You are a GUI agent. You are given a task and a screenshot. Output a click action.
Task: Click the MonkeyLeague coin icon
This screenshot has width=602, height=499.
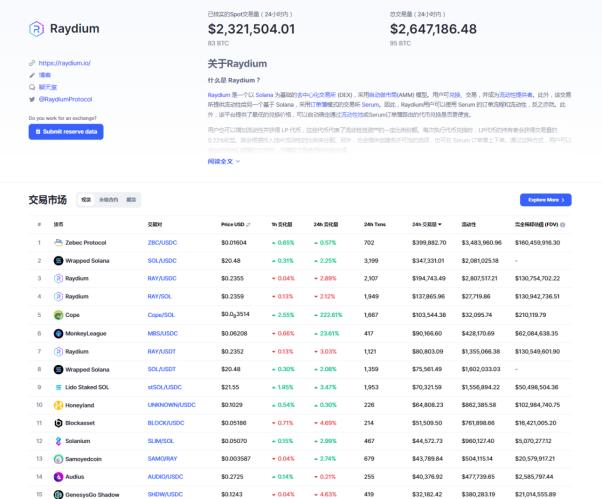coord(58,333)
